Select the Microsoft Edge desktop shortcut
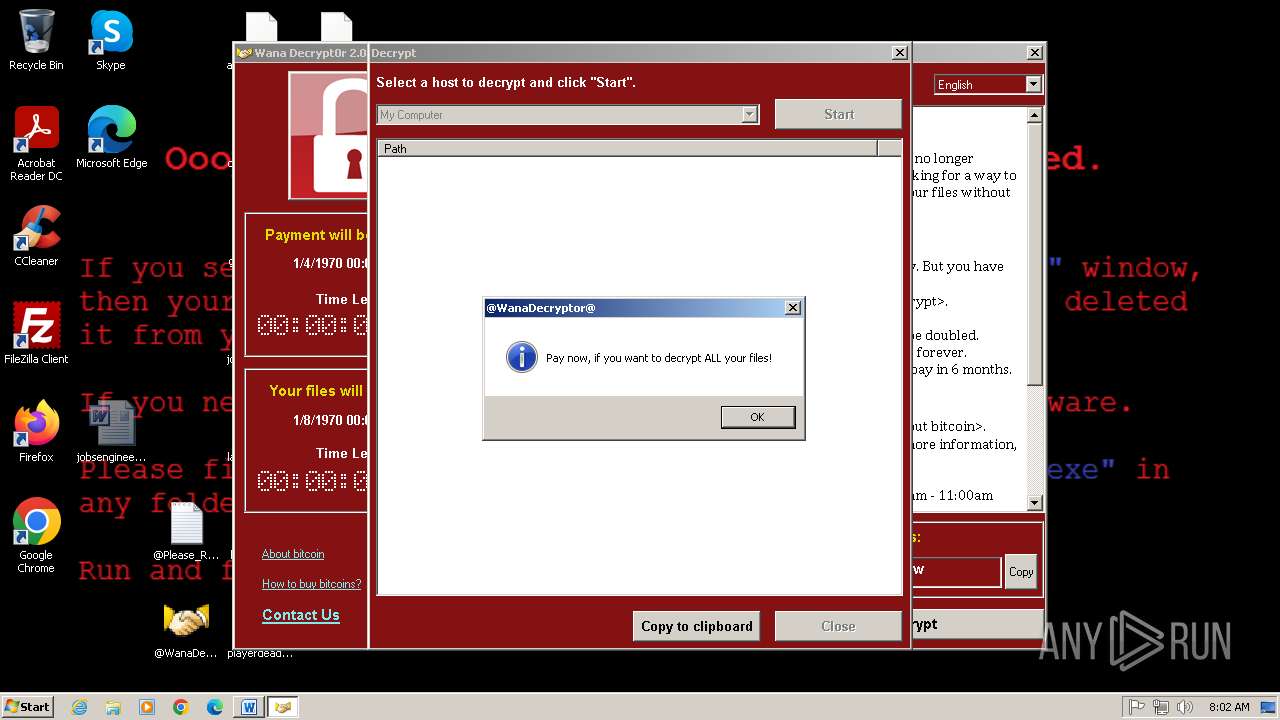Image resolution: width=1280 pixels, height=720 pixels. [x=111, y=139]
